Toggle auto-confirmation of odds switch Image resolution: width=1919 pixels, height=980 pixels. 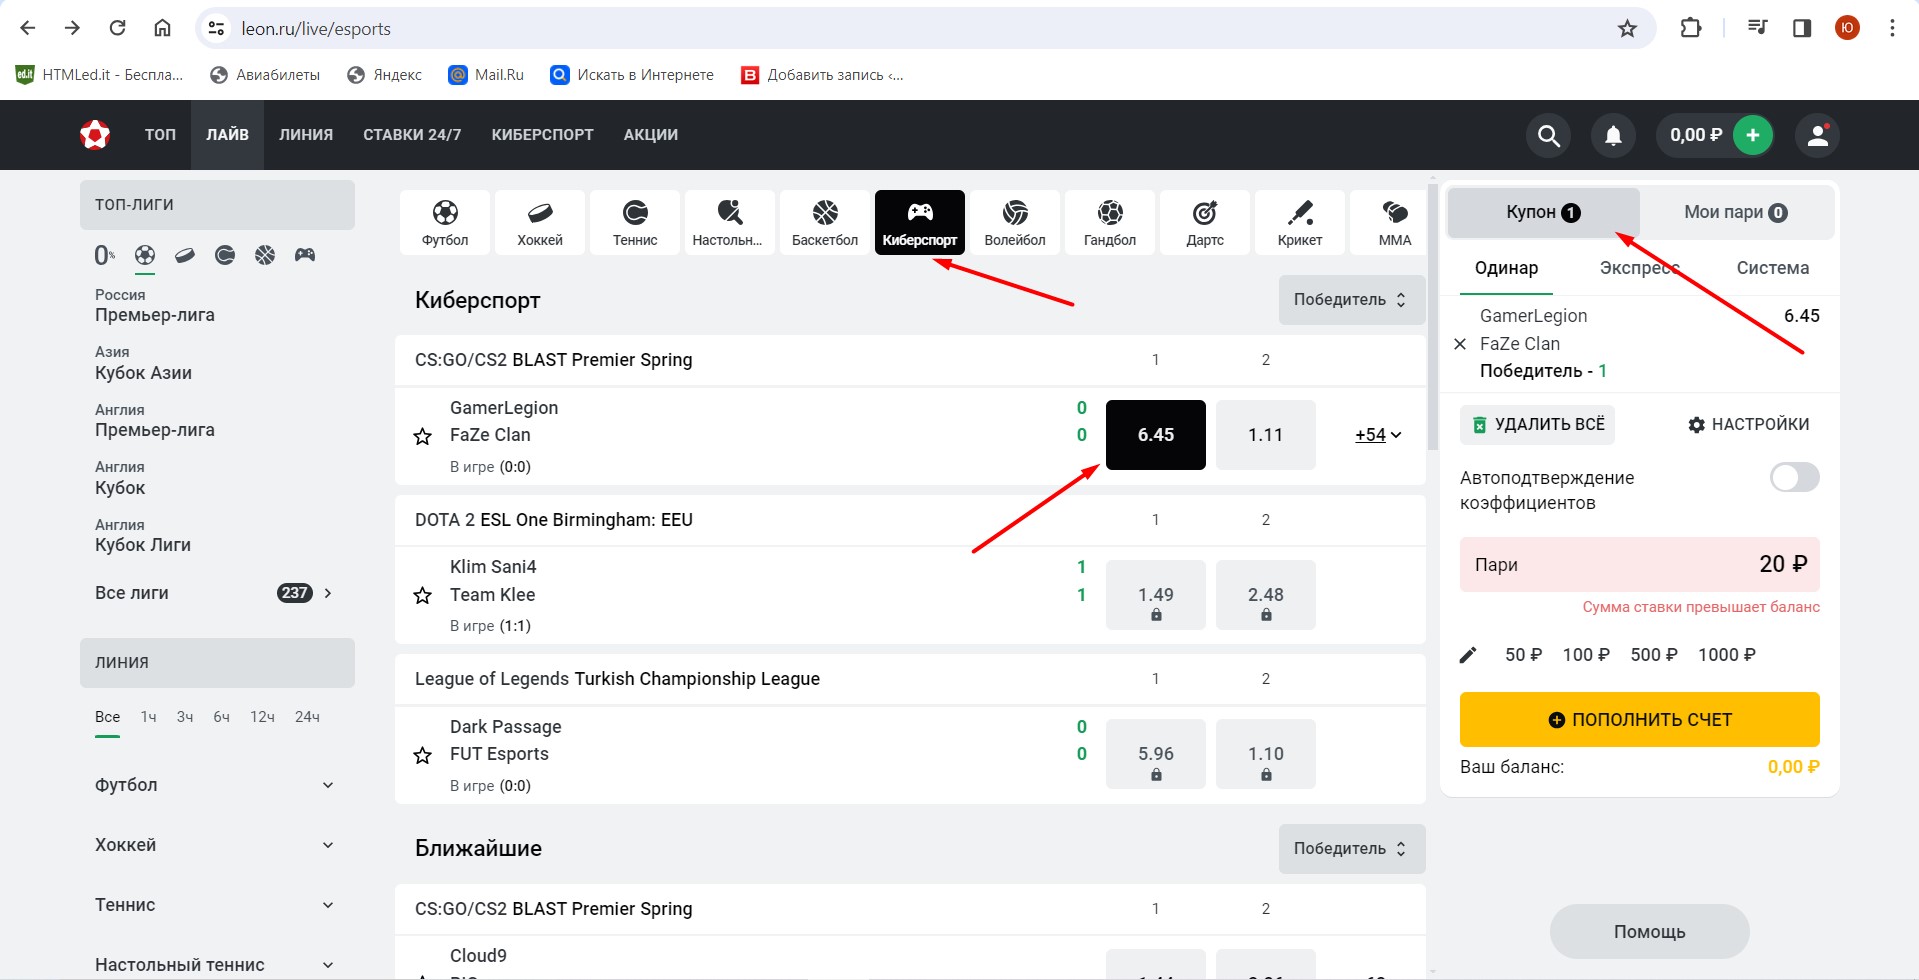[x=1794, y=477]
